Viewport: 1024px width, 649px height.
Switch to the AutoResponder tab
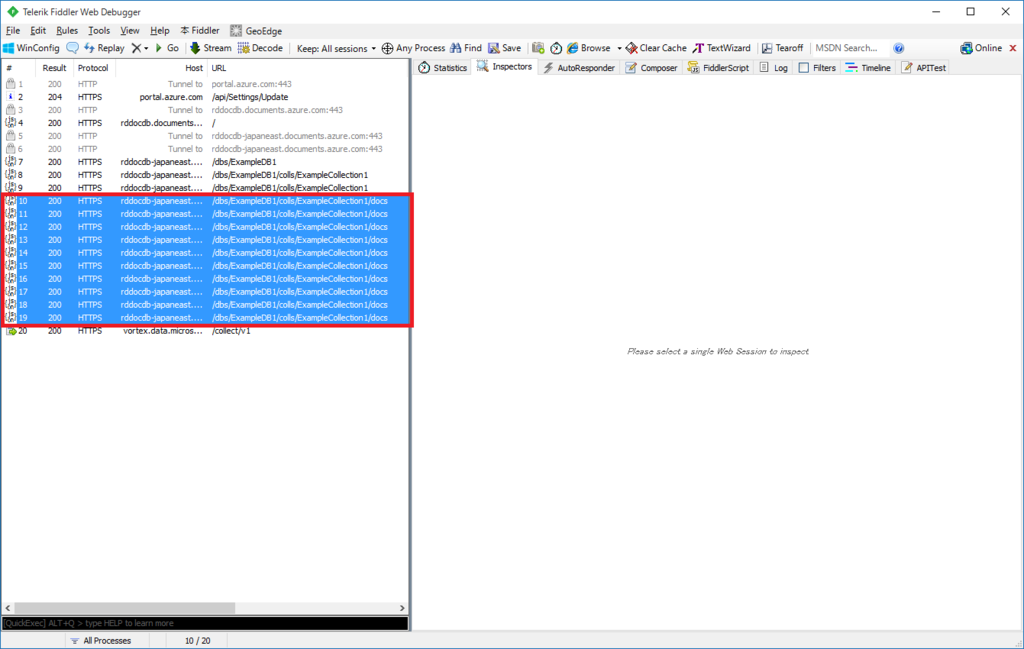pos(579,67)
